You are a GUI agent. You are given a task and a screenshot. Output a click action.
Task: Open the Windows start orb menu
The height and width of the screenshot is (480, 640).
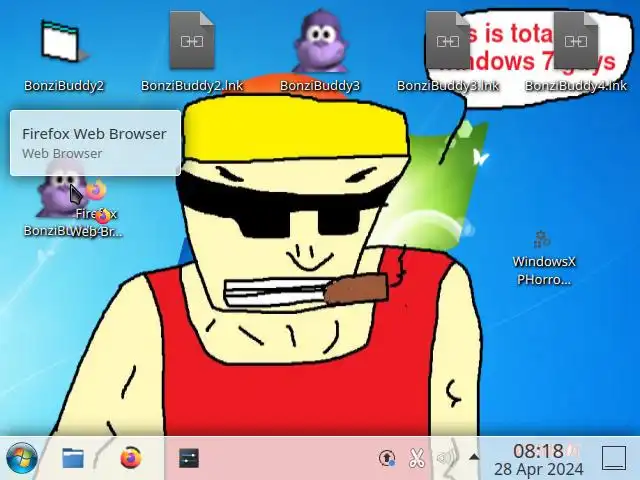tap(22, 458)
